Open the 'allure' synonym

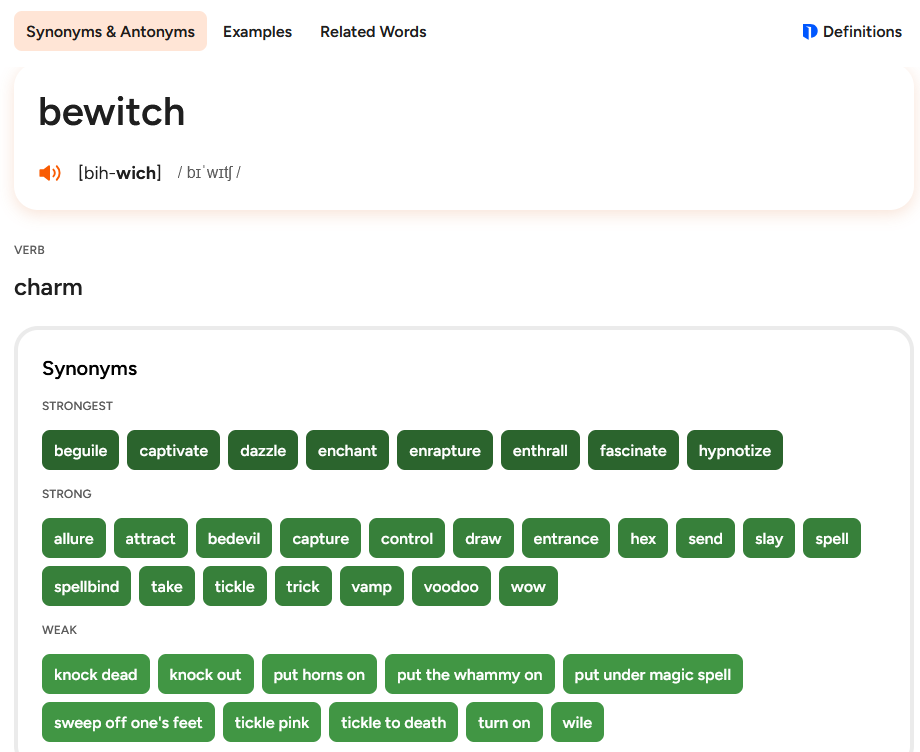coord(74,539)
